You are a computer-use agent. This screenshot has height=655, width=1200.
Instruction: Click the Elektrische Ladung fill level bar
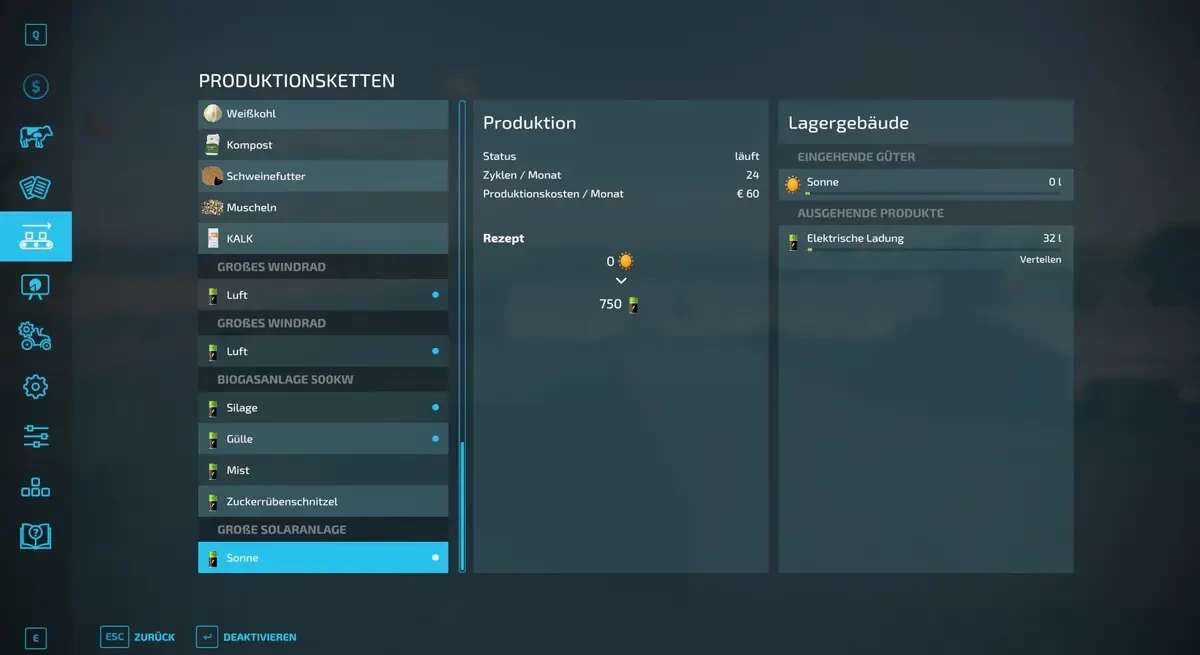(x=932, y=250)
